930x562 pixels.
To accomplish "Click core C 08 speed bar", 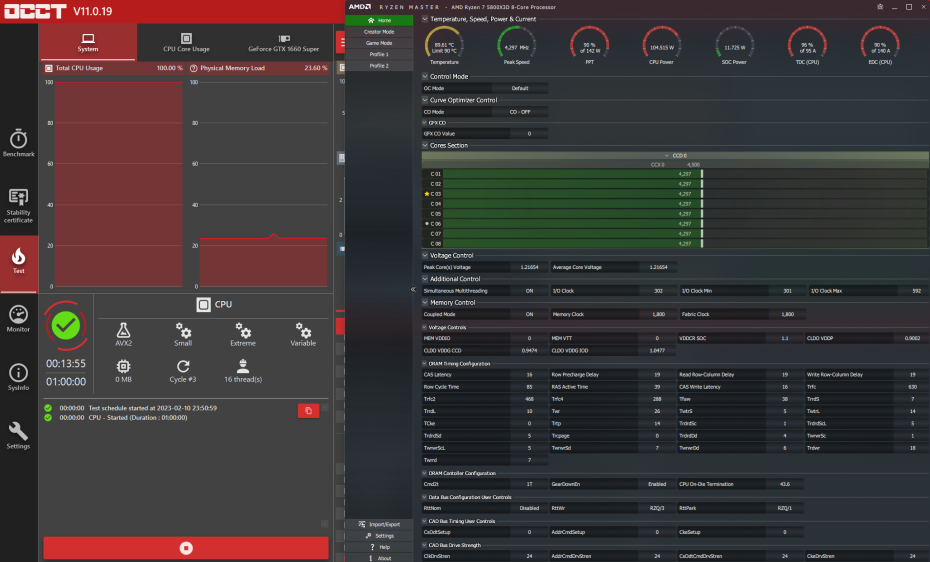I will click(573, 244).
